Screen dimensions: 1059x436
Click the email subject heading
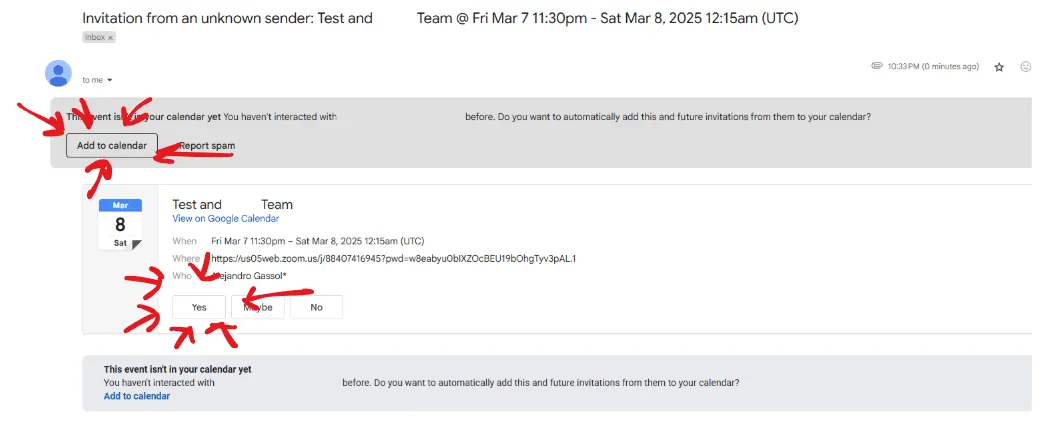tap(440, 18)
